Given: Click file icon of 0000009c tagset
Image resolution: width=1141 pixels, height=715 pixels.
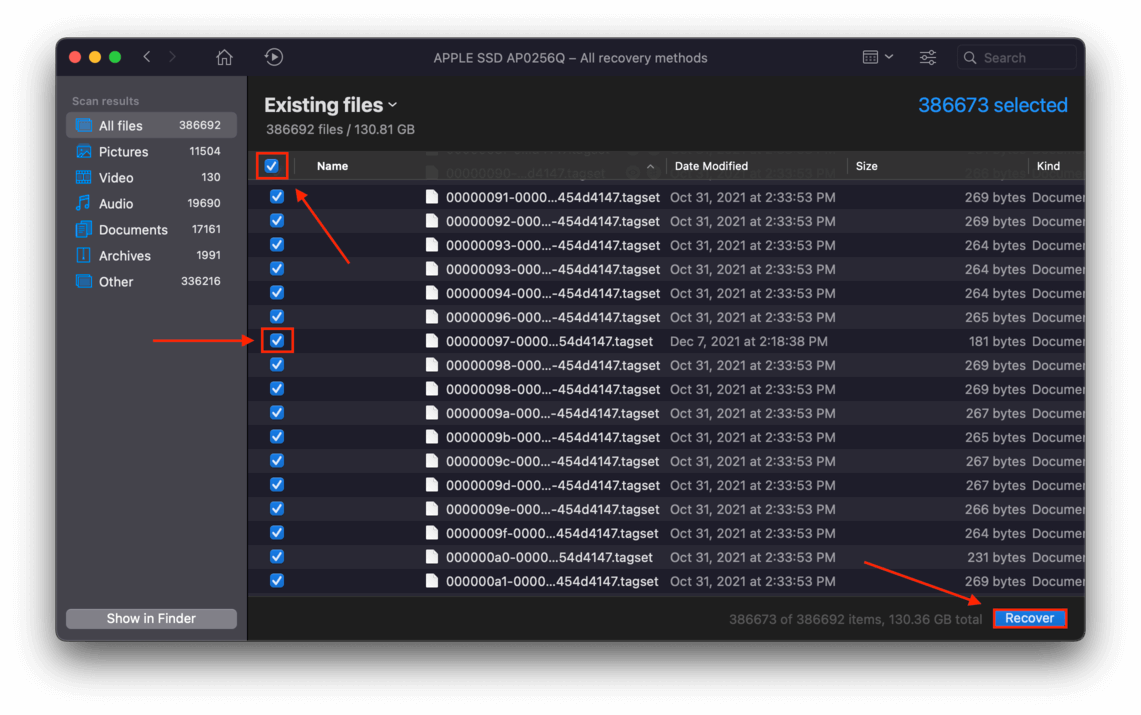Looking at the screenshot, I should 432,460.
